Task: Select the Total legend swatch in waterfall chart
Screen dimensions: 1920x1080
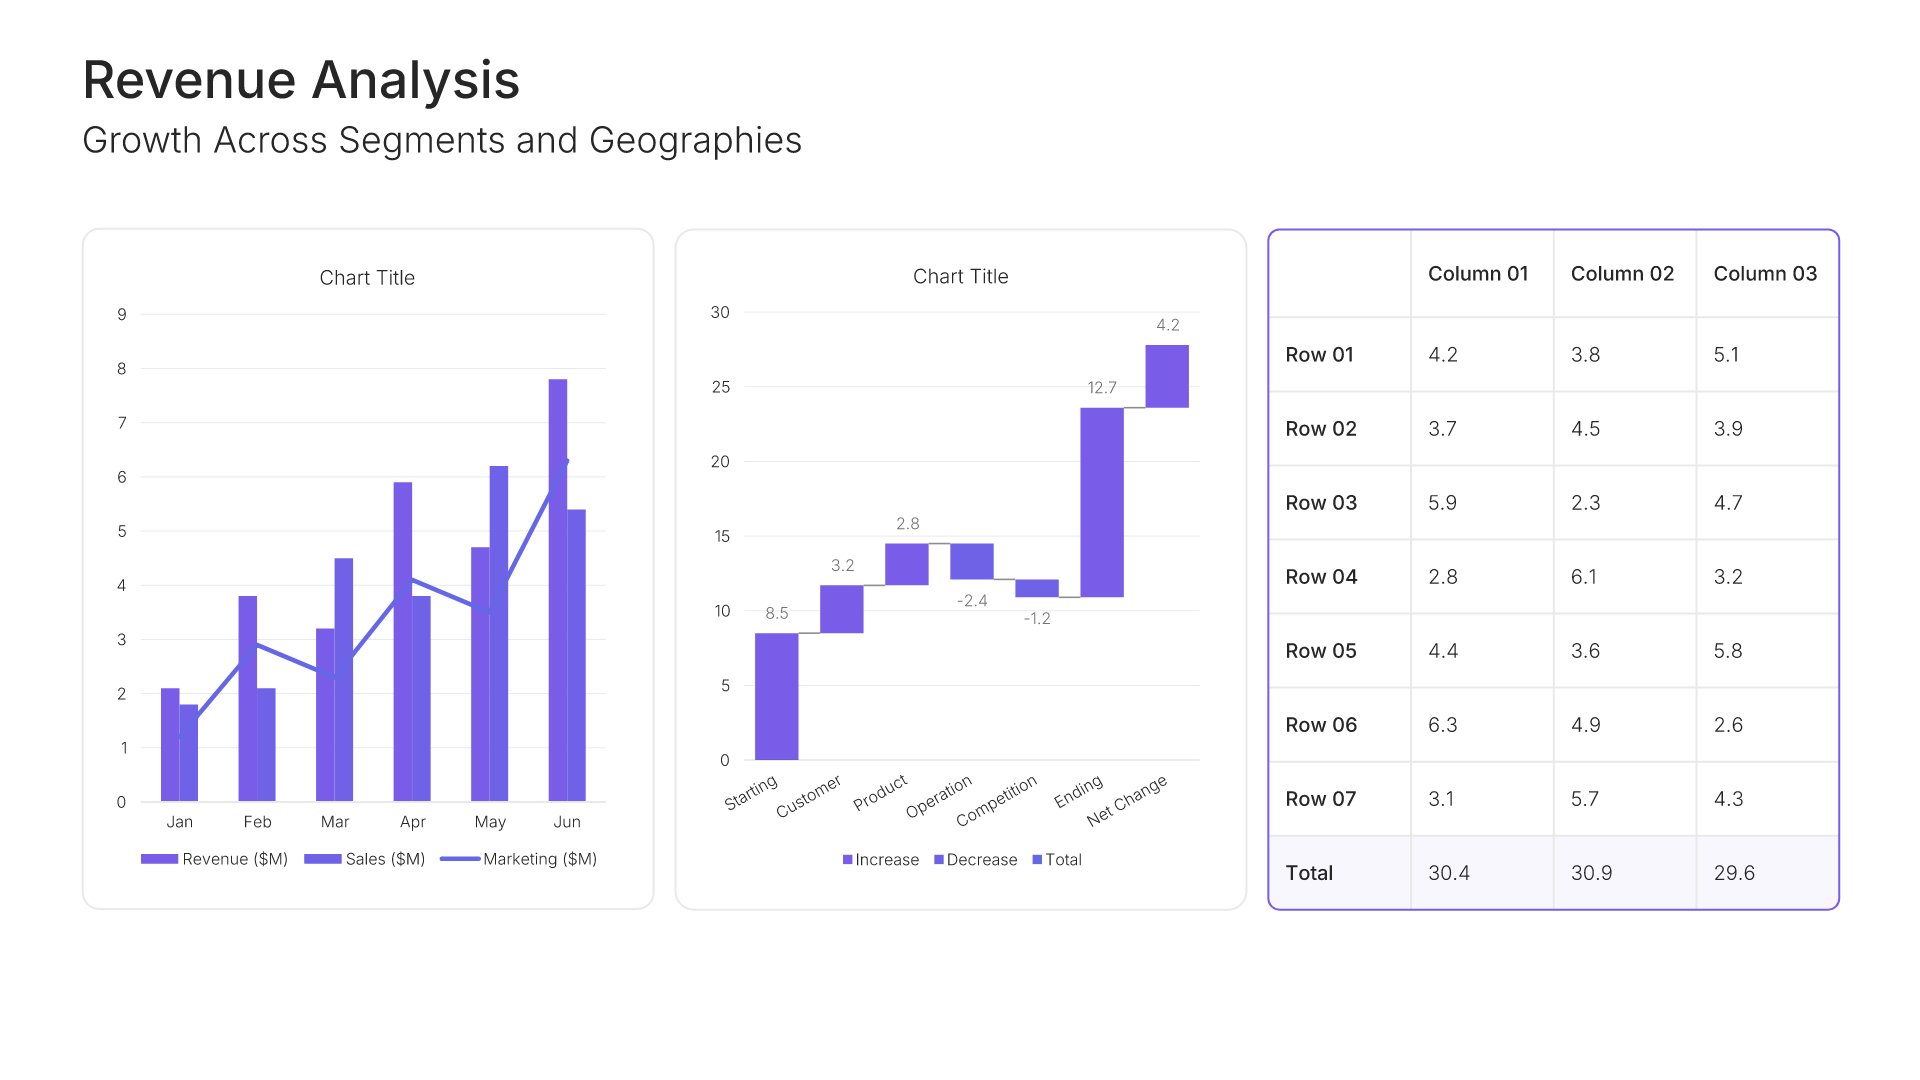Action: coord(1038,860)
